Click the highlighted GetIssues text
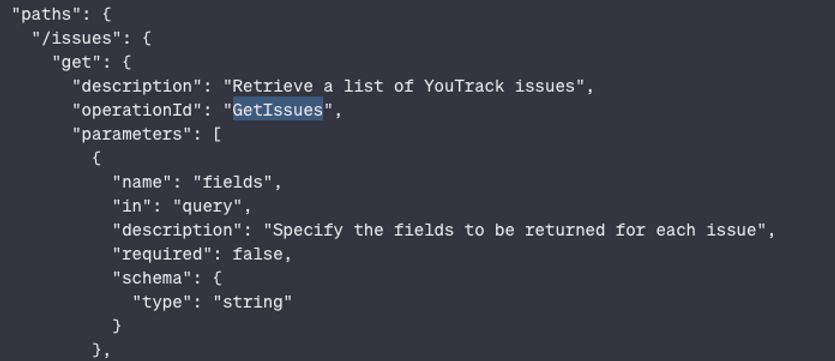 click(x=278, y=110)
